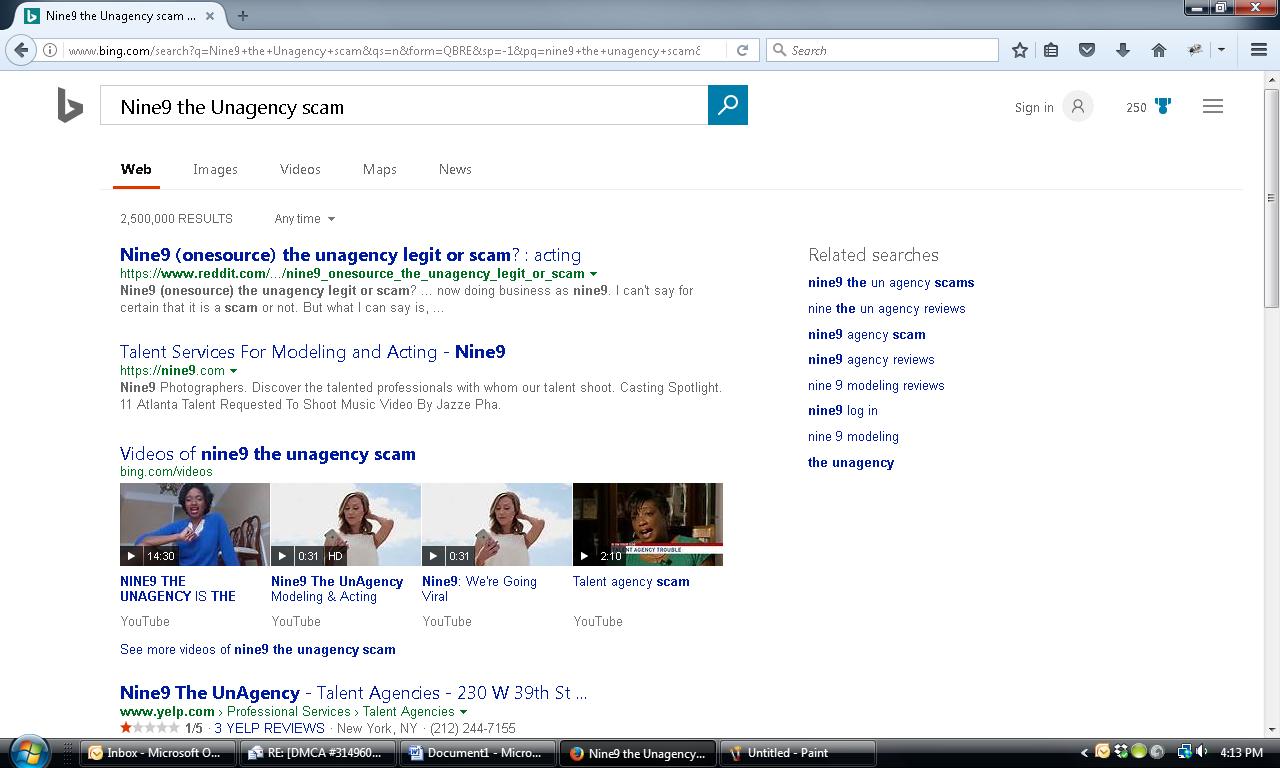Reload the page with the refresh icon
The height and width of the screenshot is (768, 1280).
(x=742, y=50)
